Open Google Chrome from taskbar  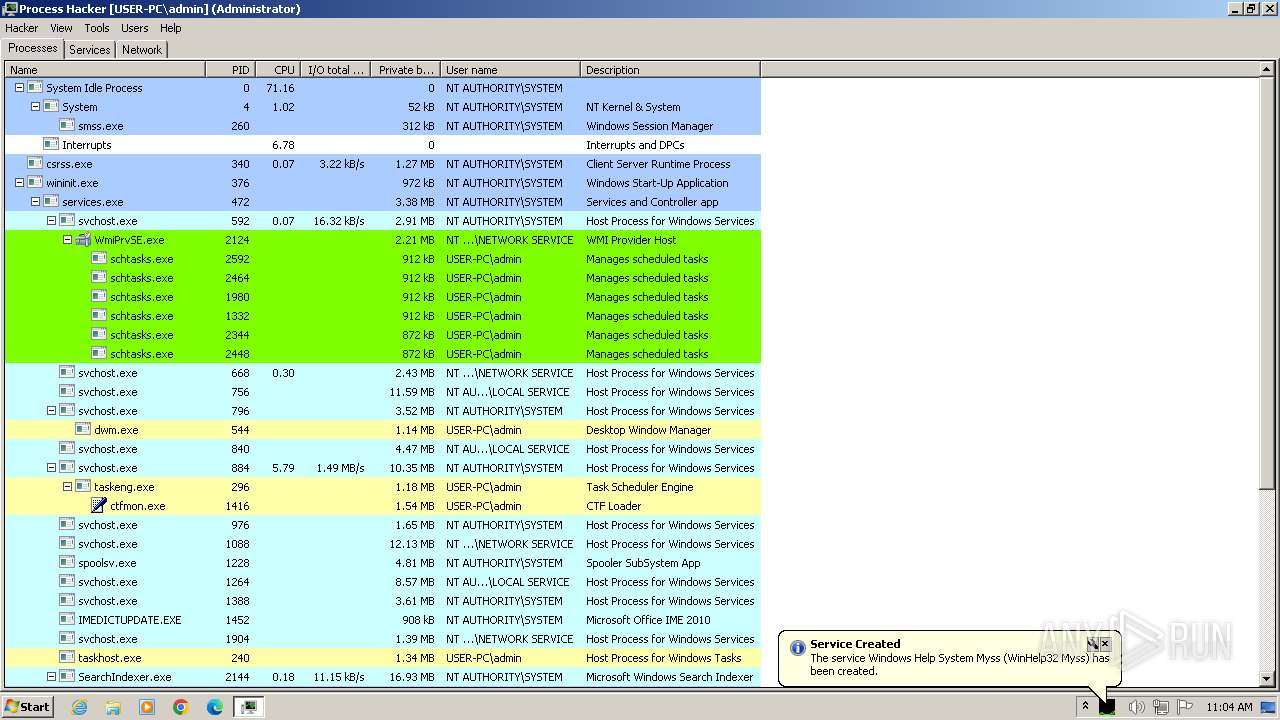181,707
